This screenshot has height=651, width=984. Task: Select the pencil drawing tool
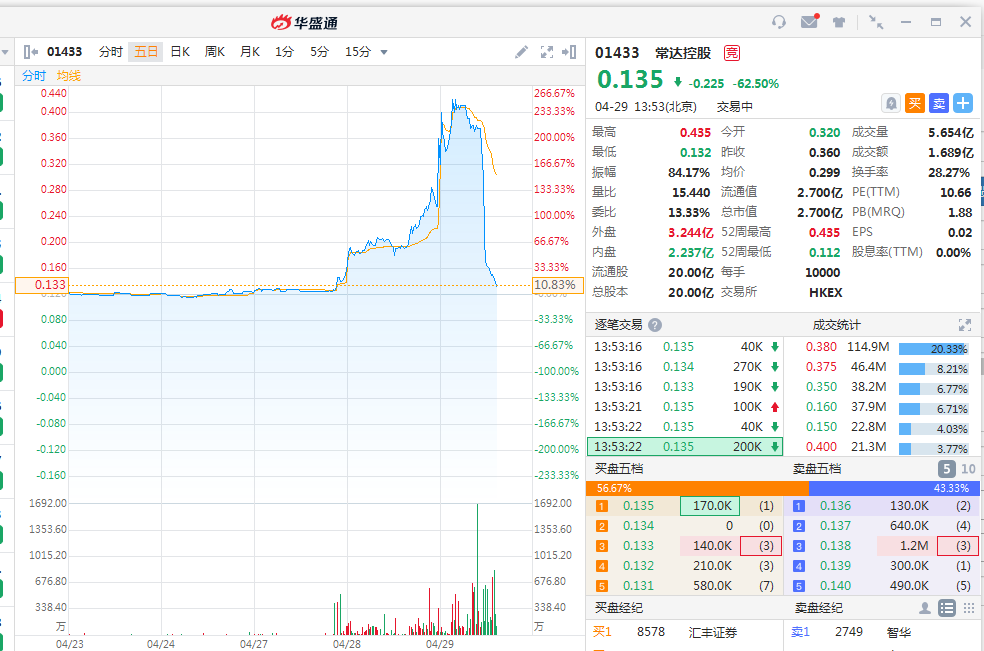coord(521,52)
